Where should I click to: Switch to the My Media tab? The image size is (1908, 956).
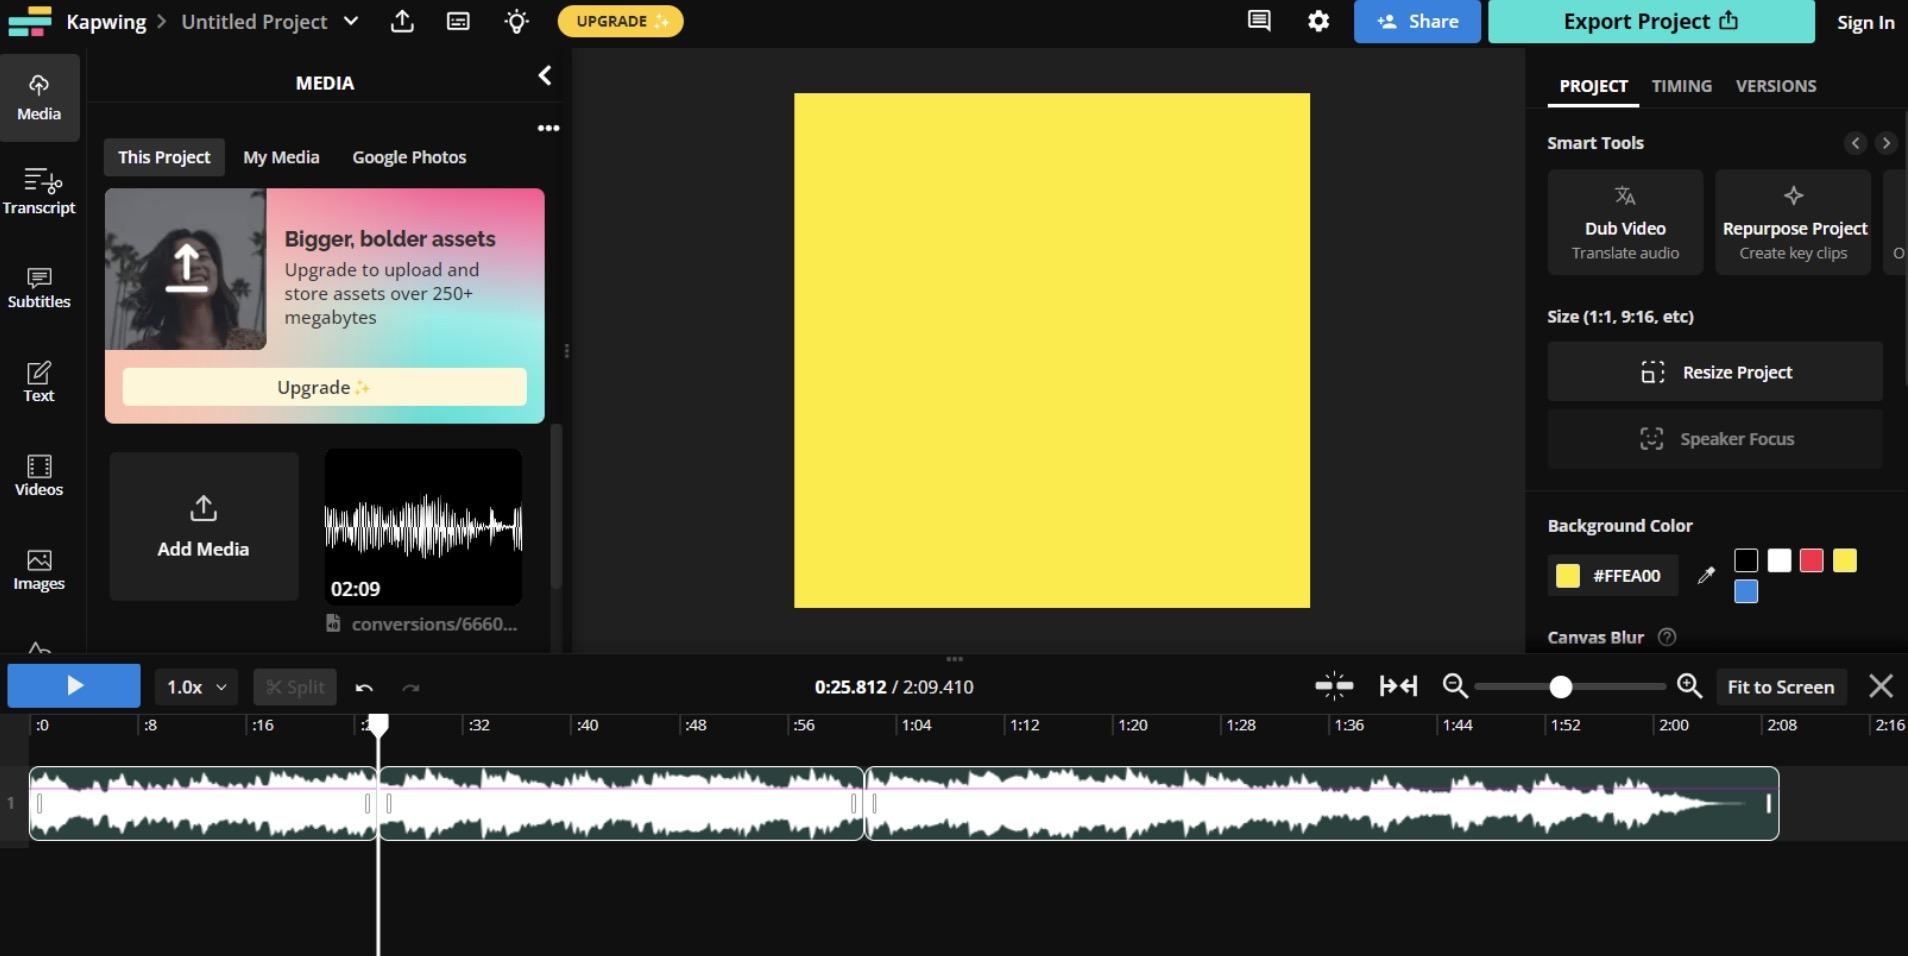(x=281, y=157)
